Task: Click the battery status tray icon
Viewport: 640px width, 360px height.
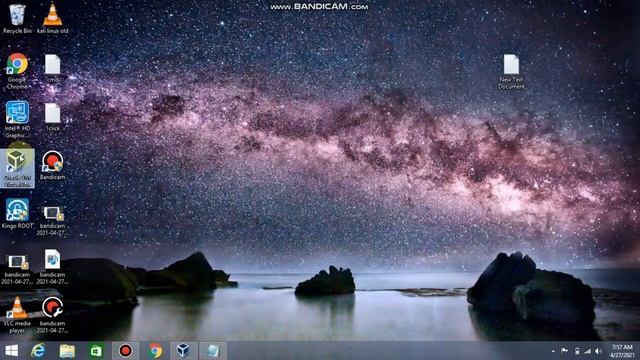Action: [577, 351]
